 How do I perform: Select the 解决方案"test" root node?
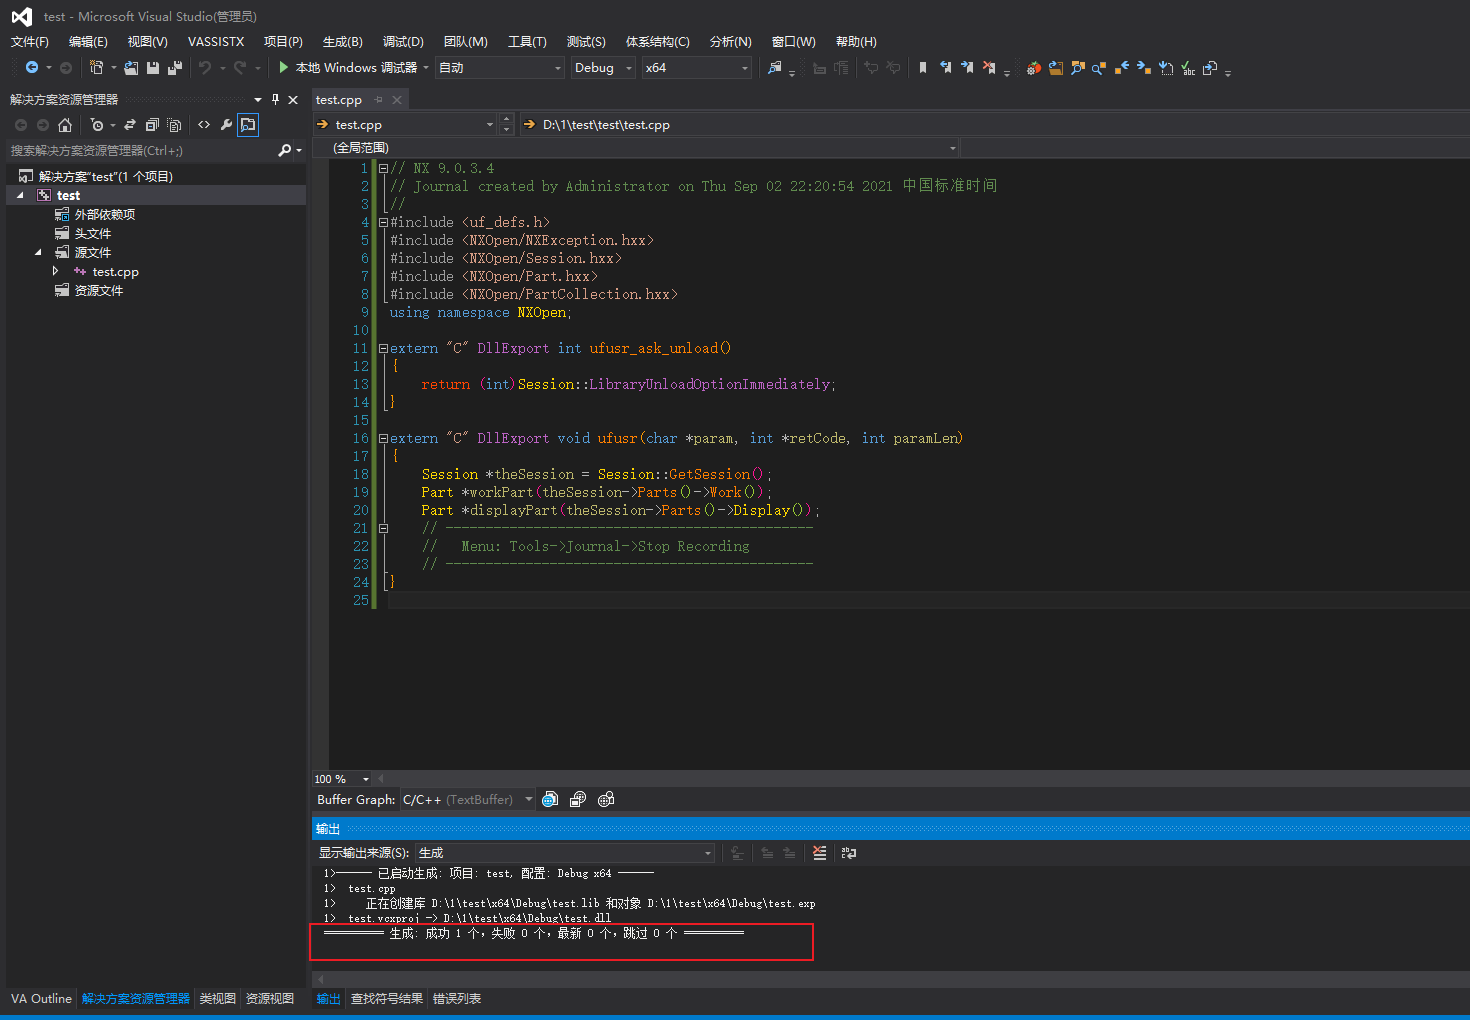pyautogui.click(x=105, y=176)
